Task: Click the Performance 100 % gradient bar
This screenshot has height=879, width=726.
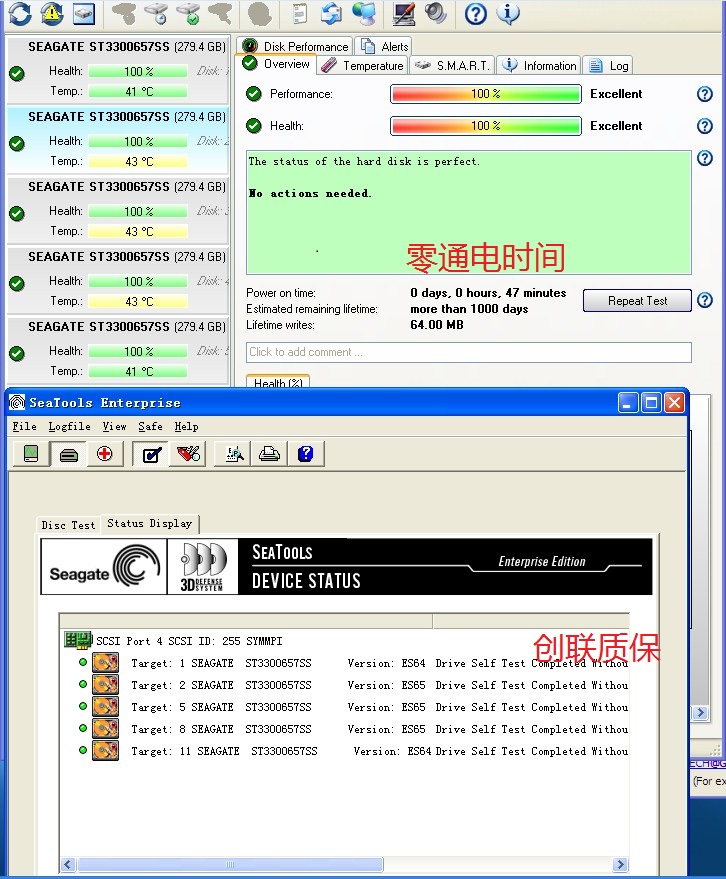Action: pos(485,94)
